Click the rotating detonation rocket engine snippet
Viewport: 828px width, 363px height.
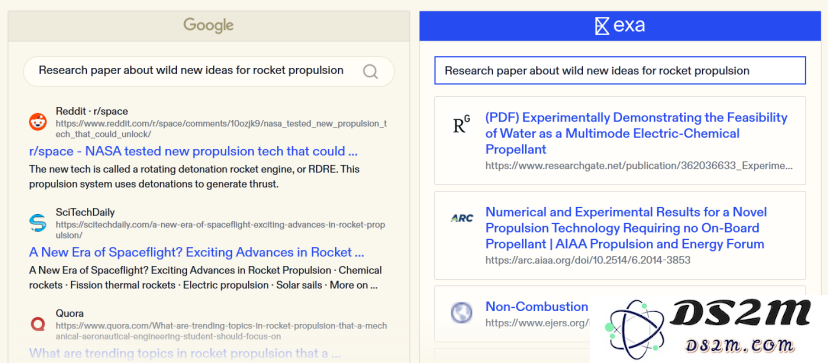coord(194,177)
